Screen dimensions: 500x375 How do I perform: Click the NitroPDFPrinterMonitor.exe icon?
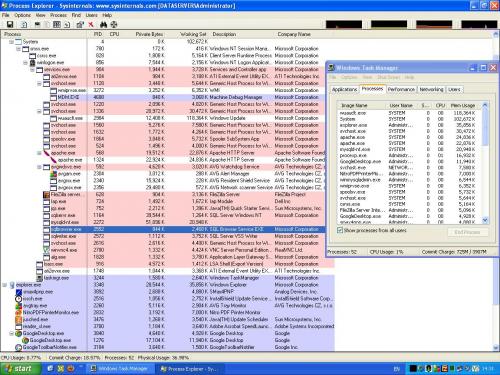coord(19,312)
